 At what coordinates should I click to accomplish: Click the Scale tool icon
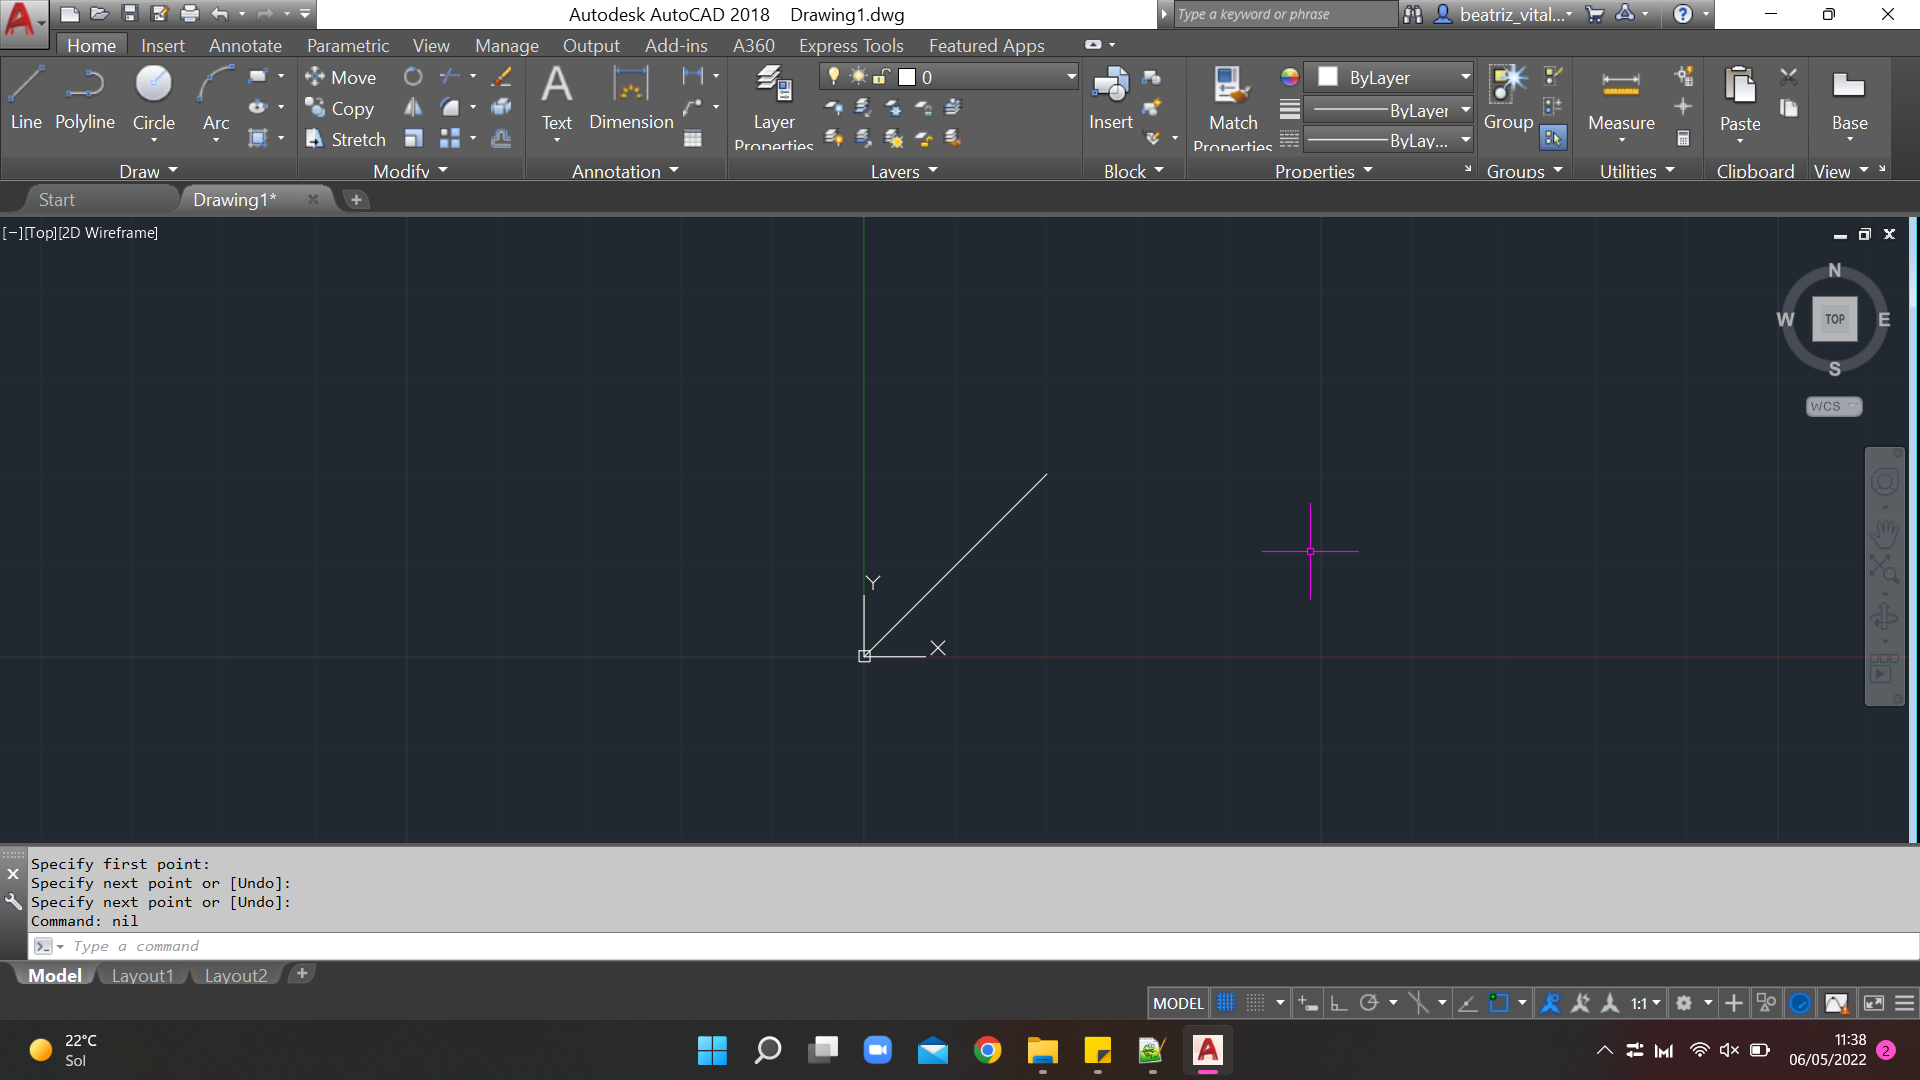pos(413,139)
